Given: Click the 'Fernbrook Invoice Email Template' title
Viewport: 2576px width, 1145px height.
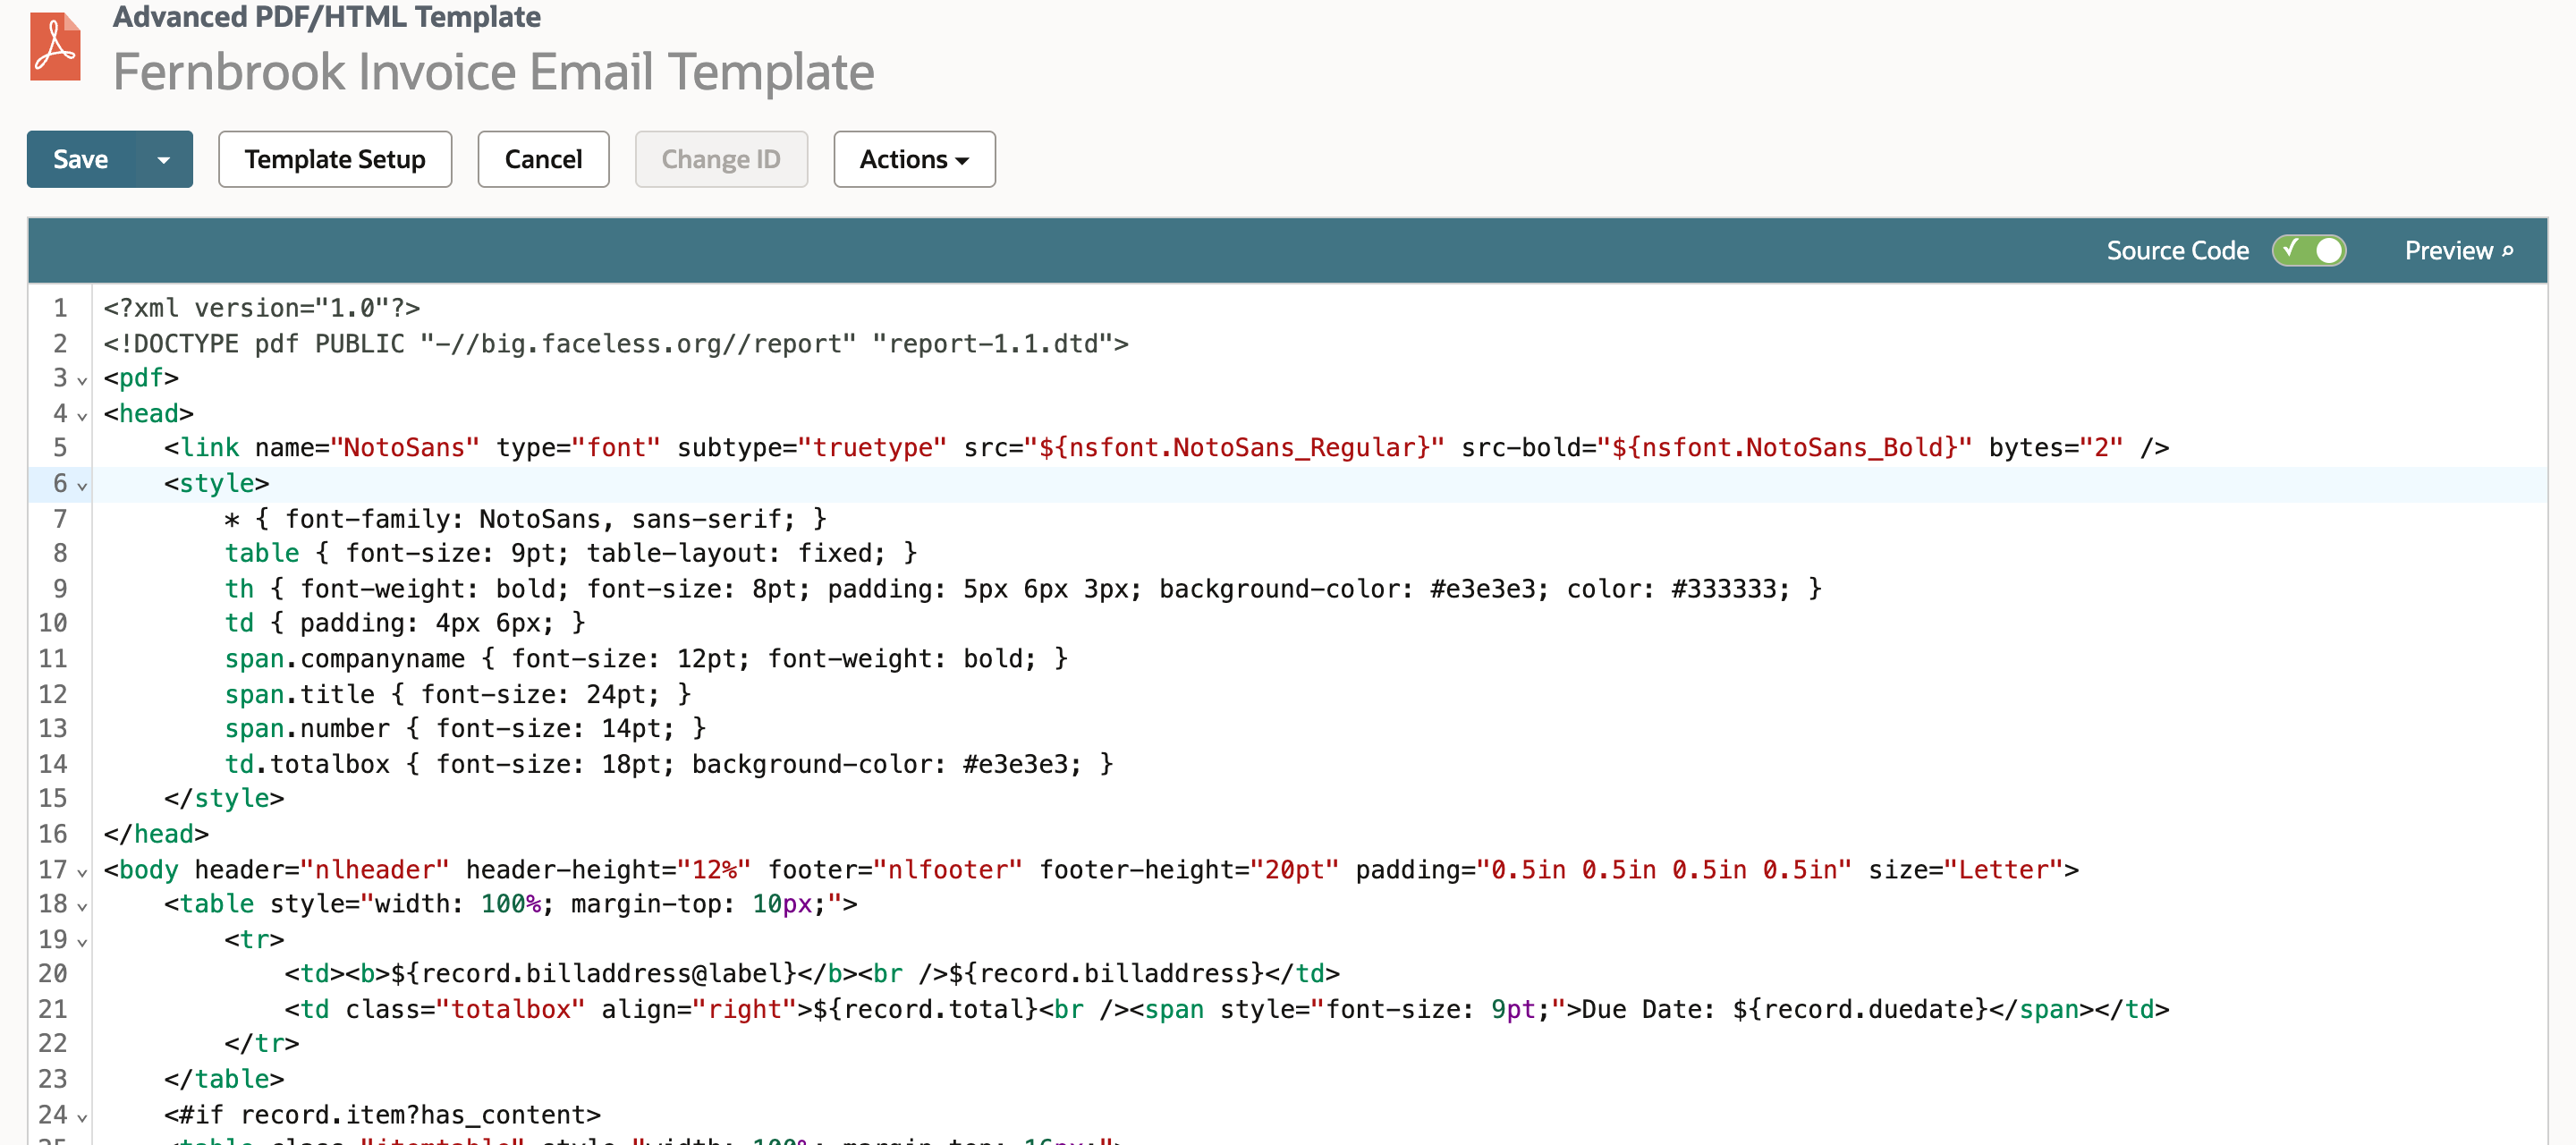Looking at the screenshot, I should click(494, 72).
